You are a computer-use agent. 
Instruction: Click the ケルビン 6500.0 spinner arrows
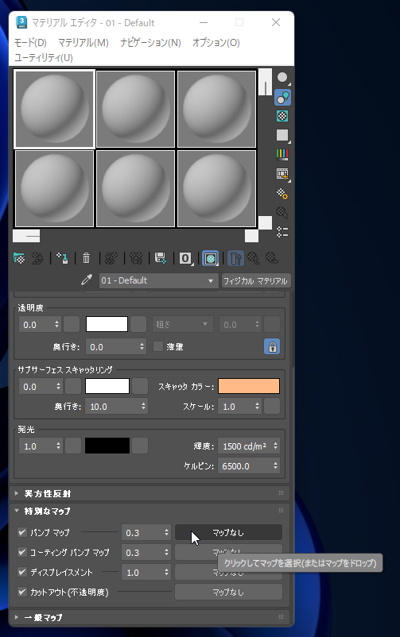pyautogui.click(x=276, y=466)
